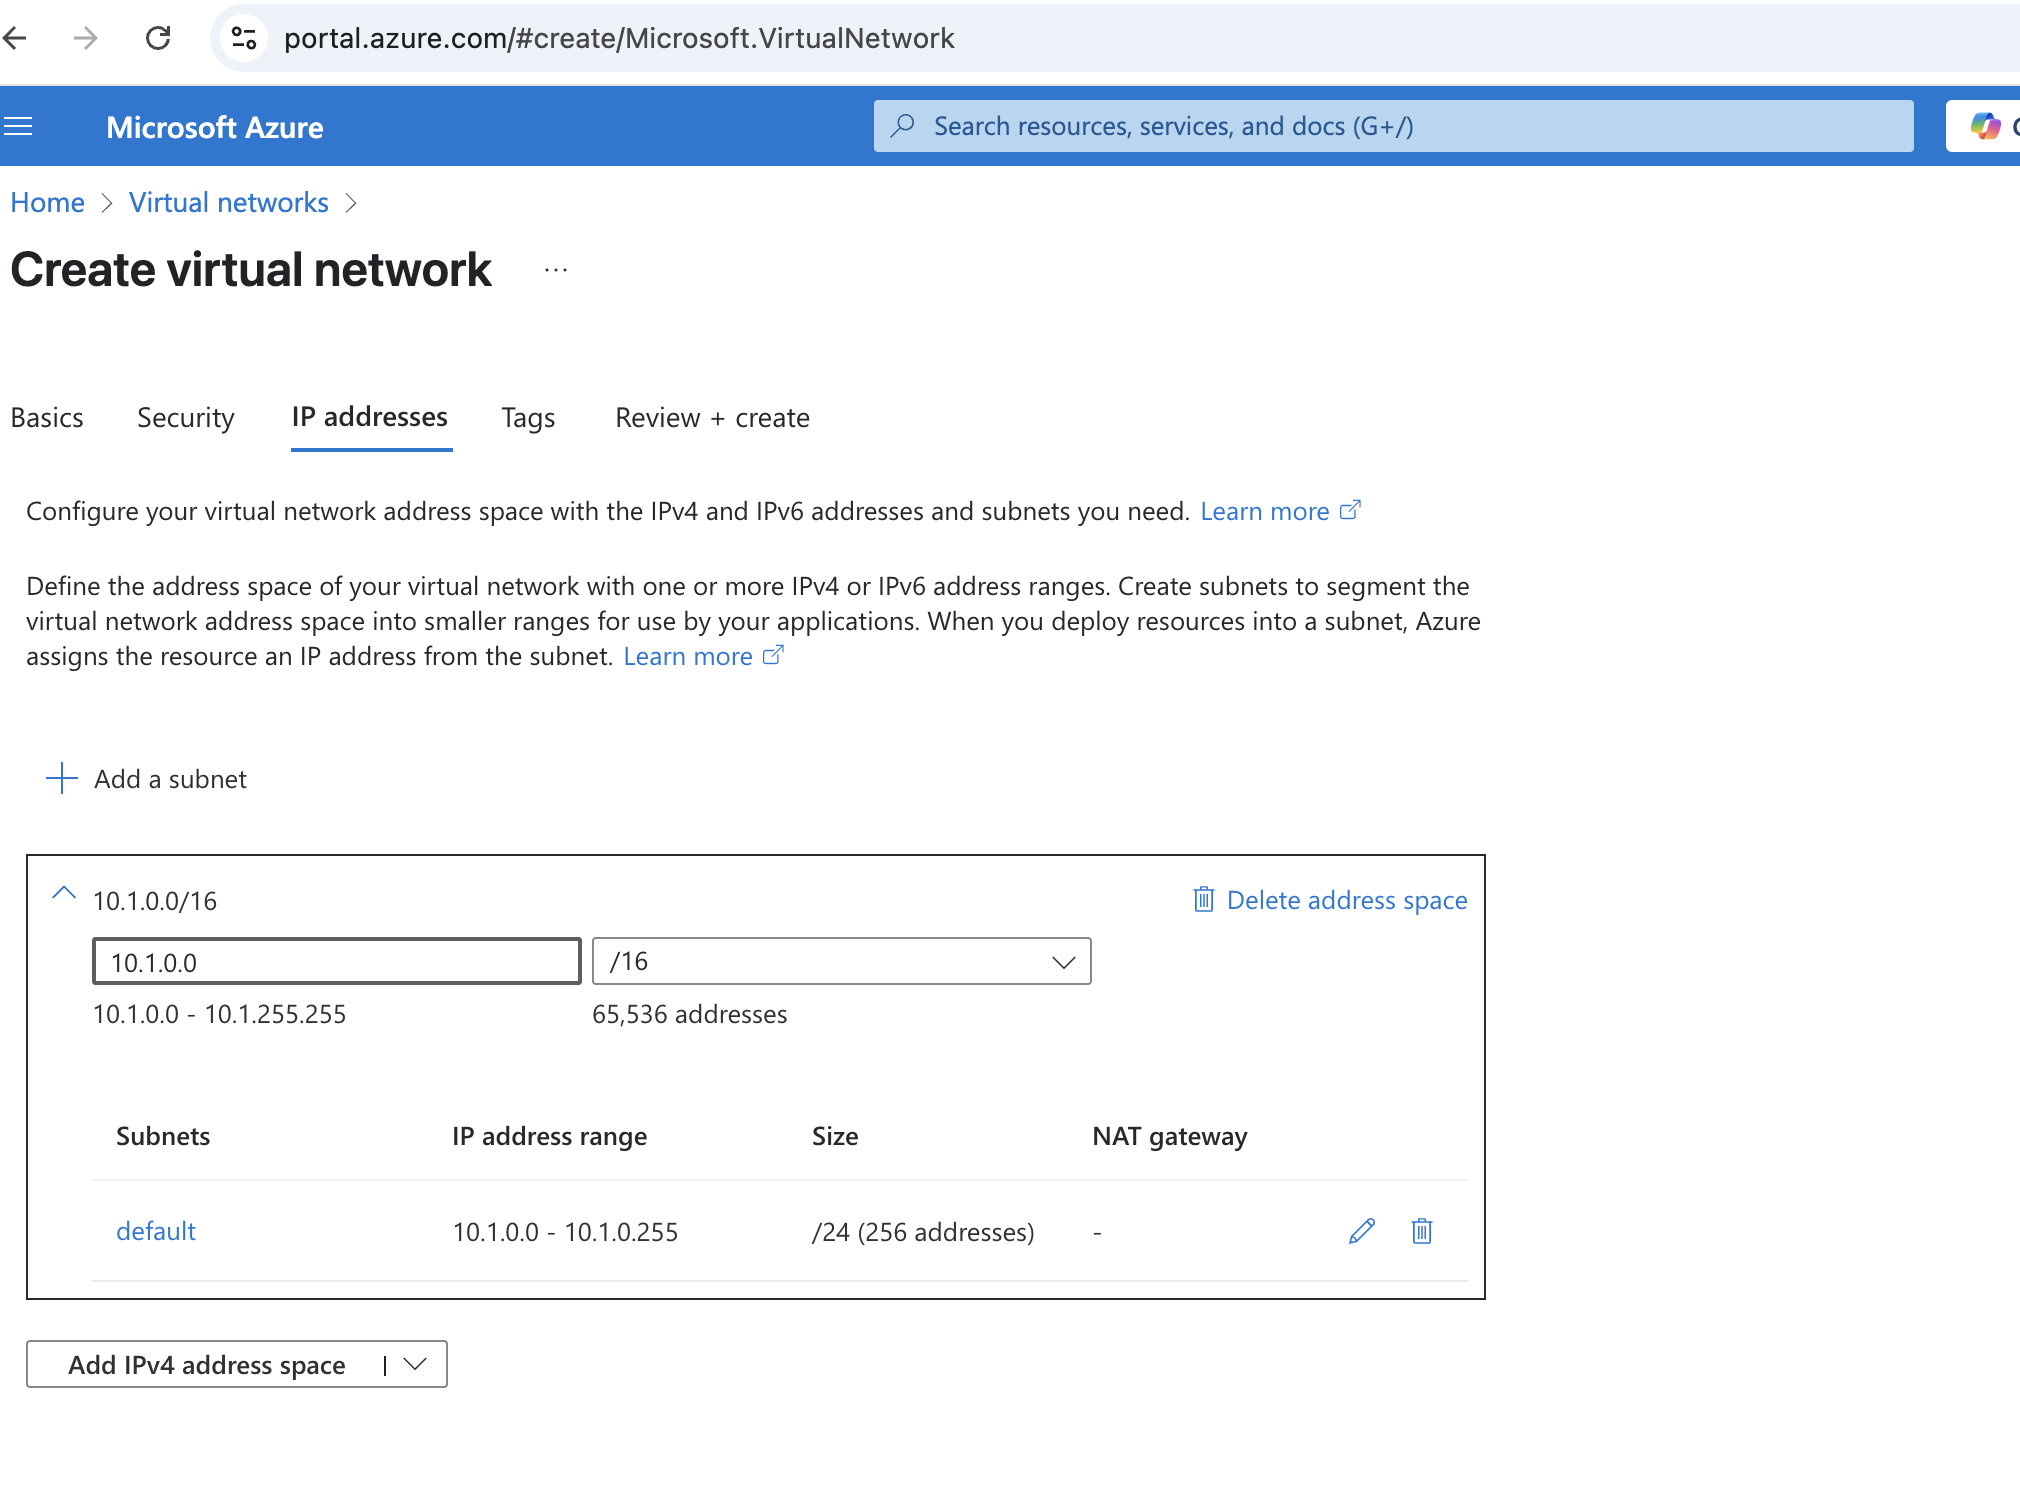This screenshot has height=1494, width=2020.
Task: Open the site information icon in the address bar
Action: tap(244, 38)
